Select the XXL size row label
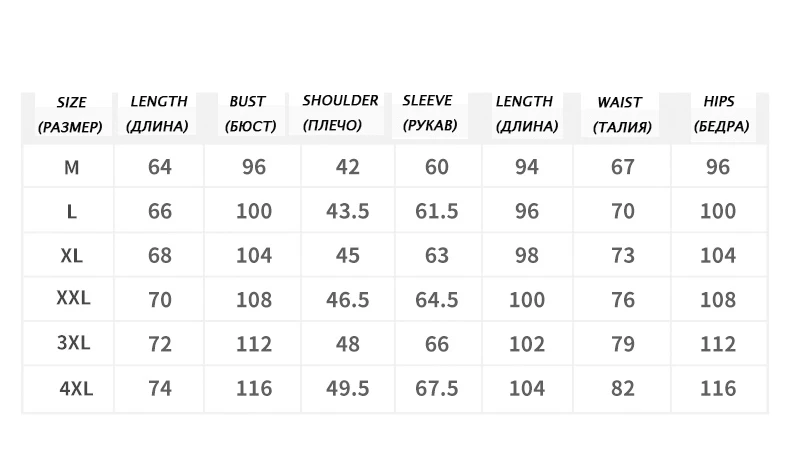The image size is (790, 469). tap(71, 299)
